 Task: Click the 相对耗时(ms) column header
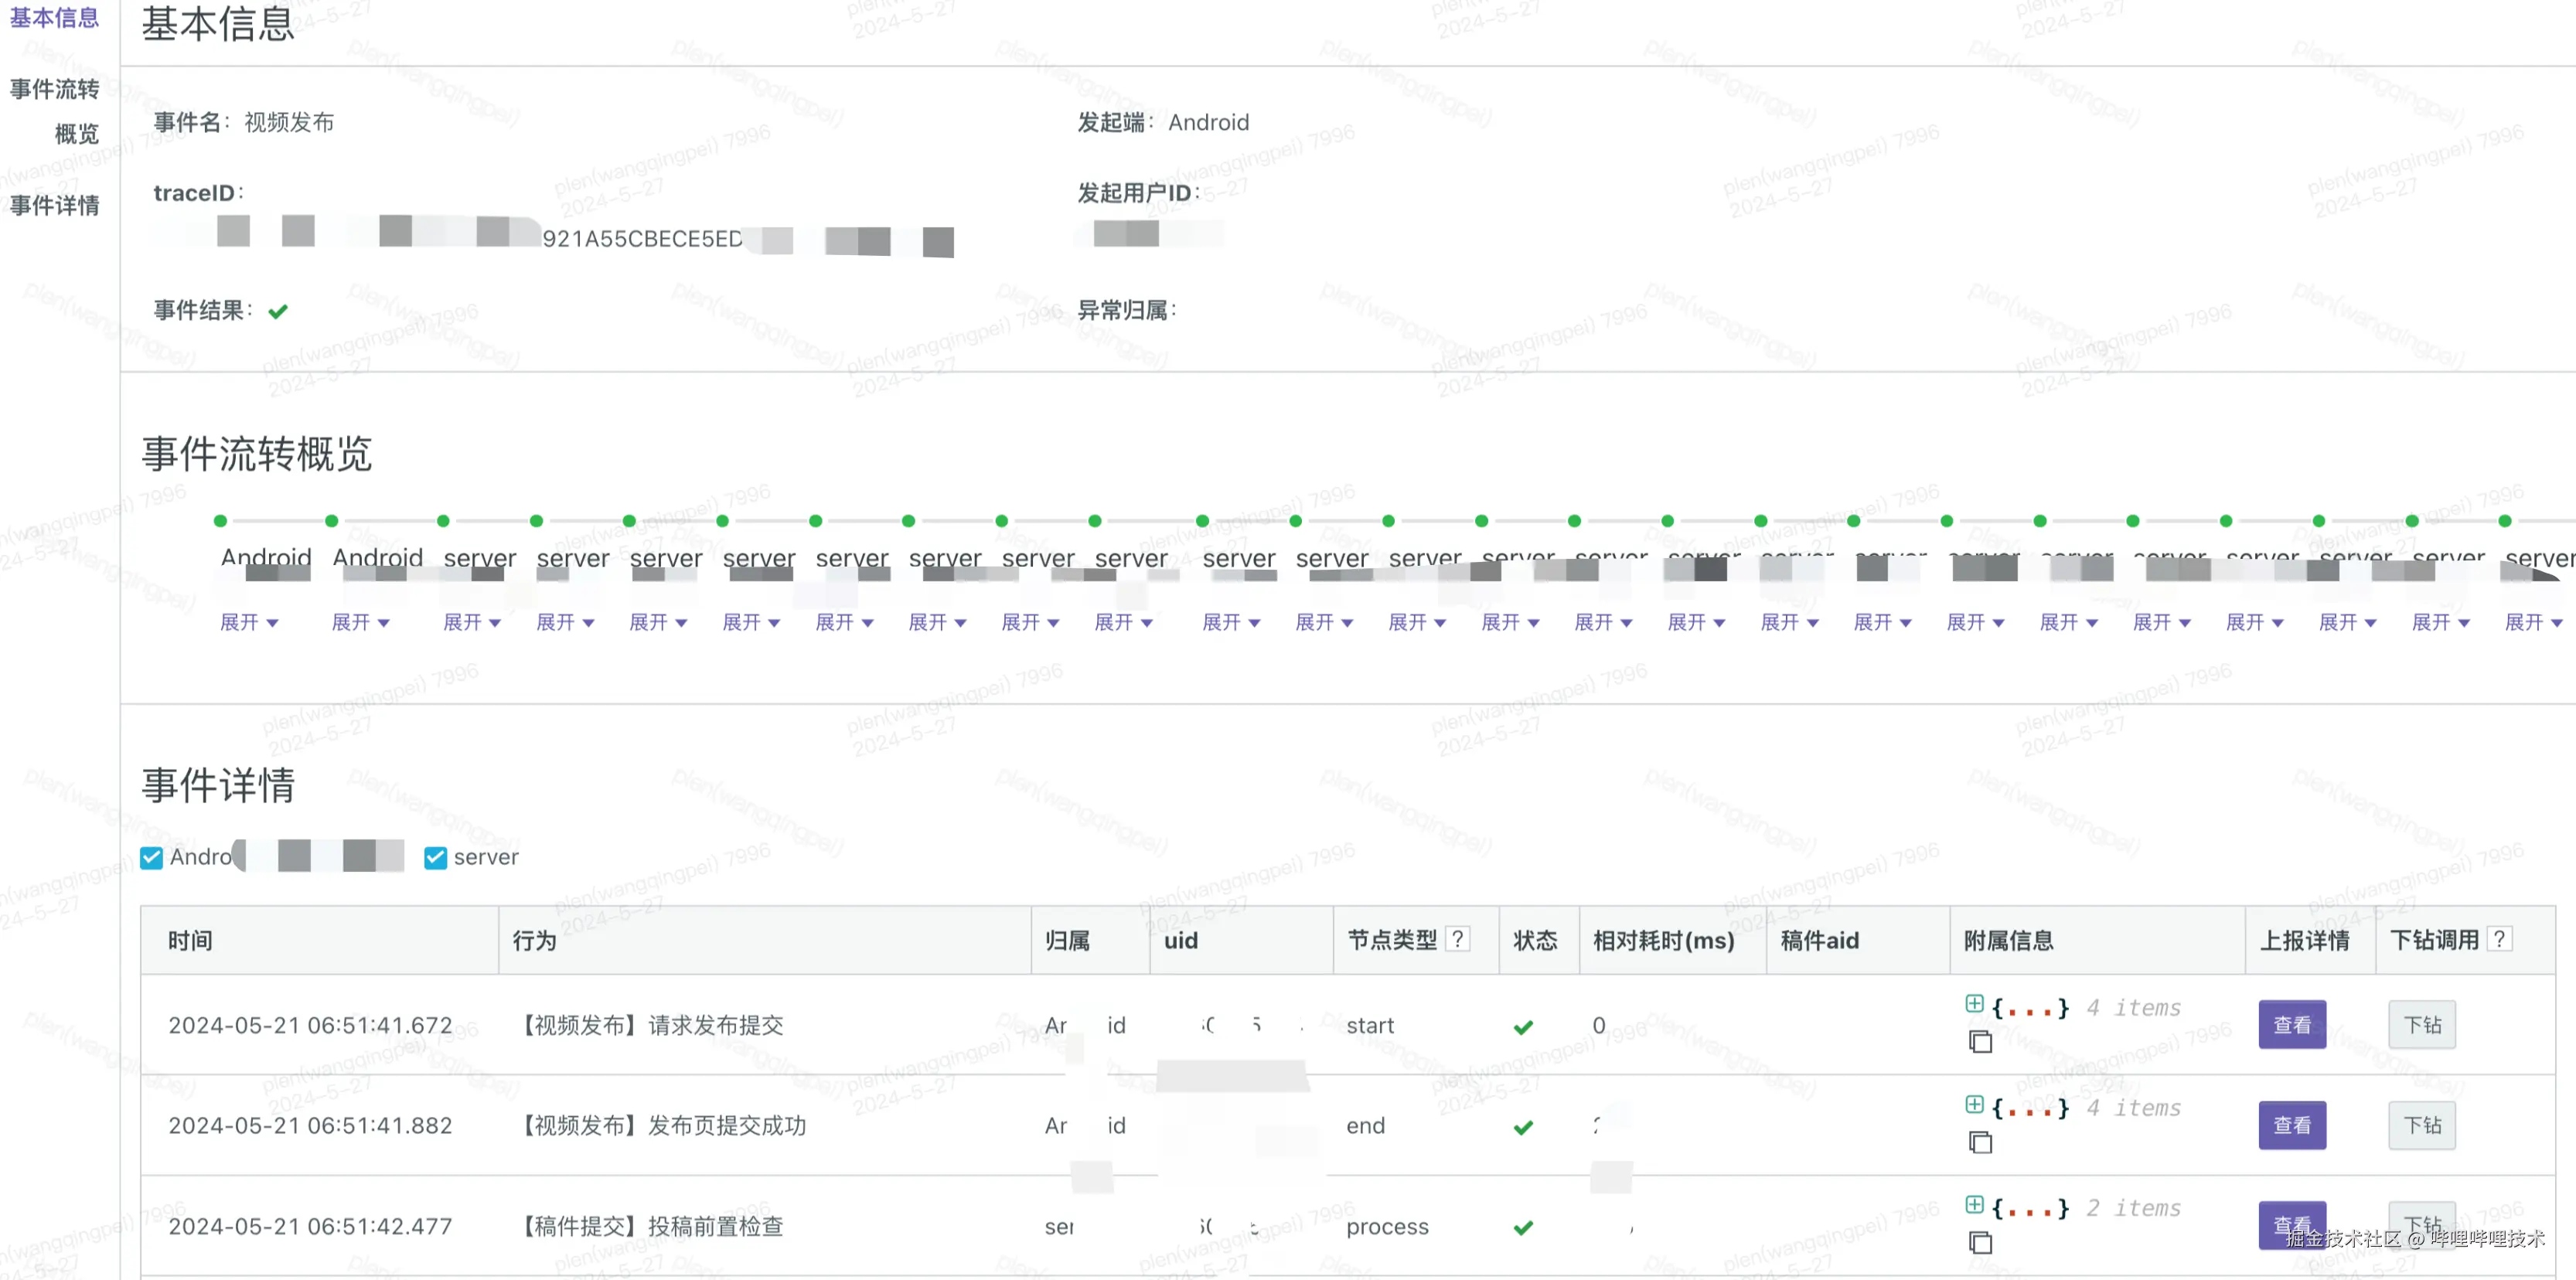click(1663, 940)
